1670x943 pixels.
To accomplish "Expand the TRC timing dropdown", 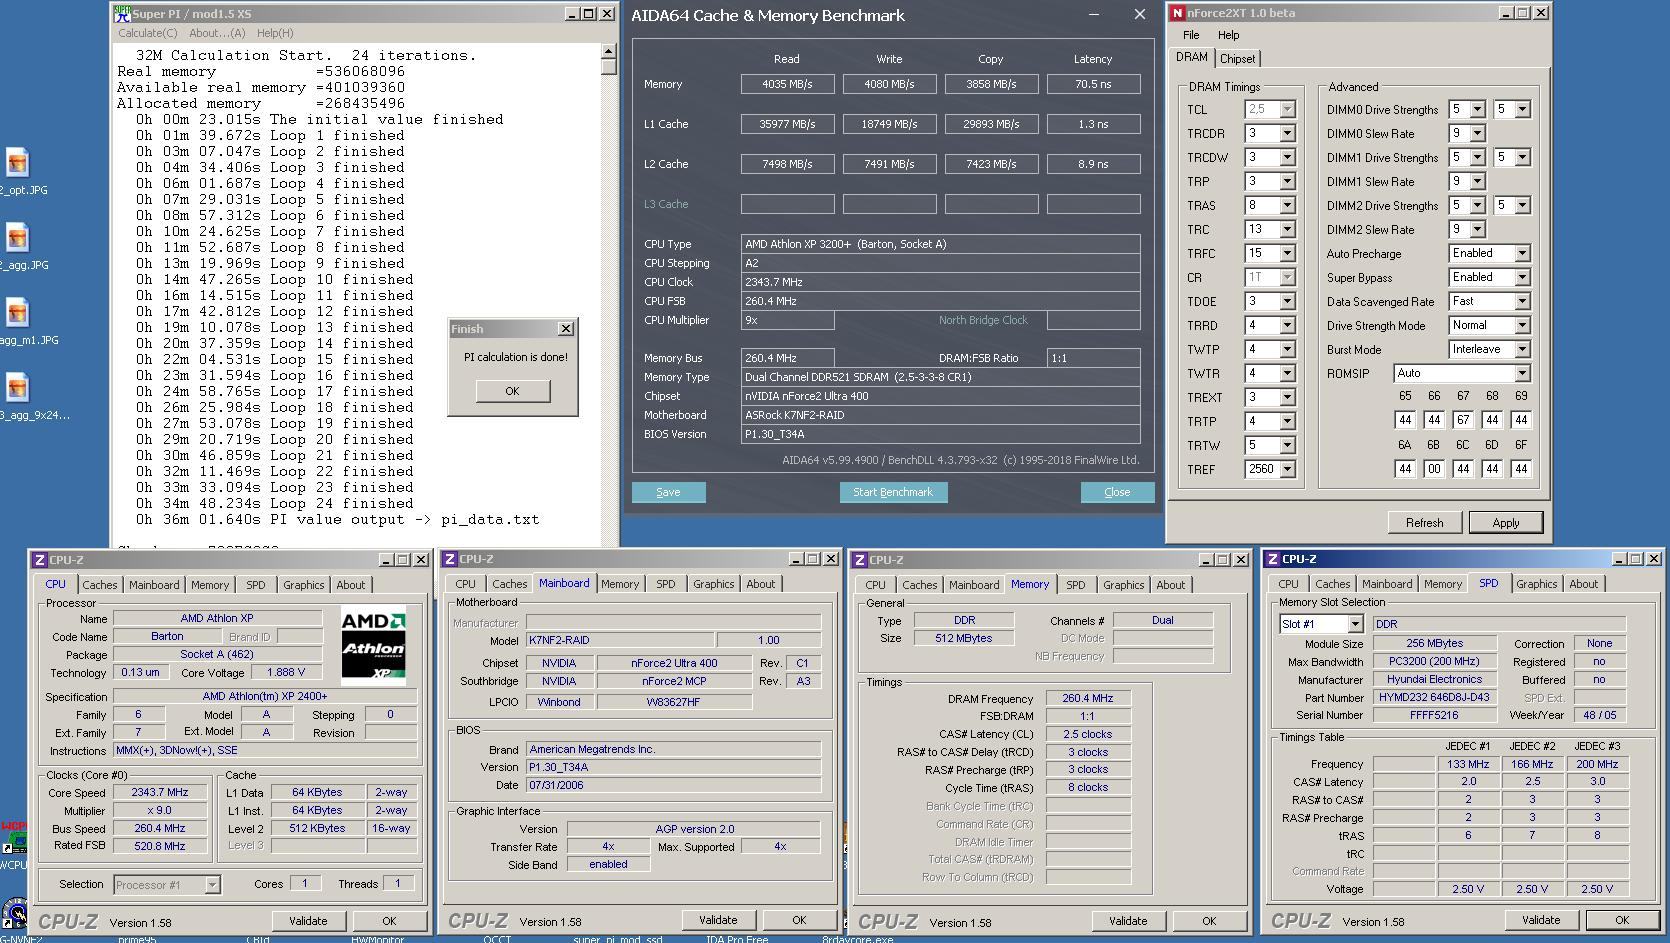I will pyautogui.click(x=1287, y=229).
